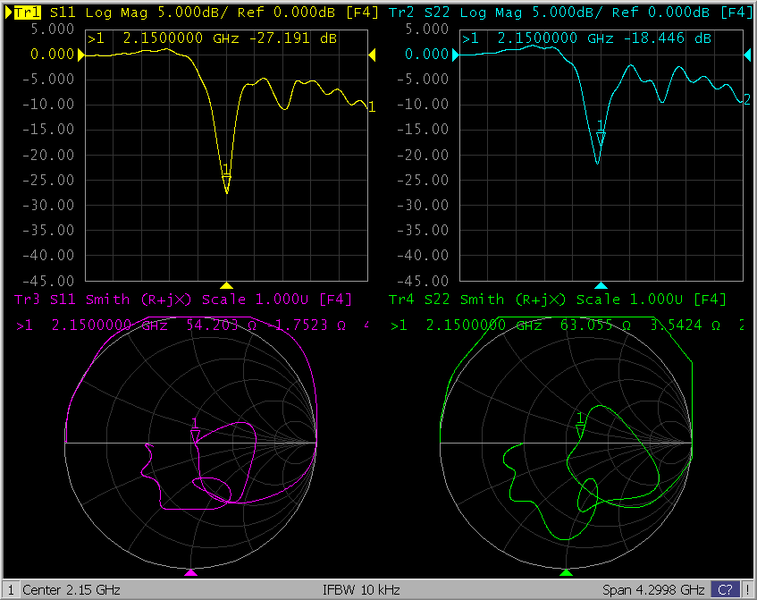The width and height of the screenshot is (757, 600).
Task: Click green marker triangle below S22 Smith chart
Action: pyautogui.click(x=566, y=572)
